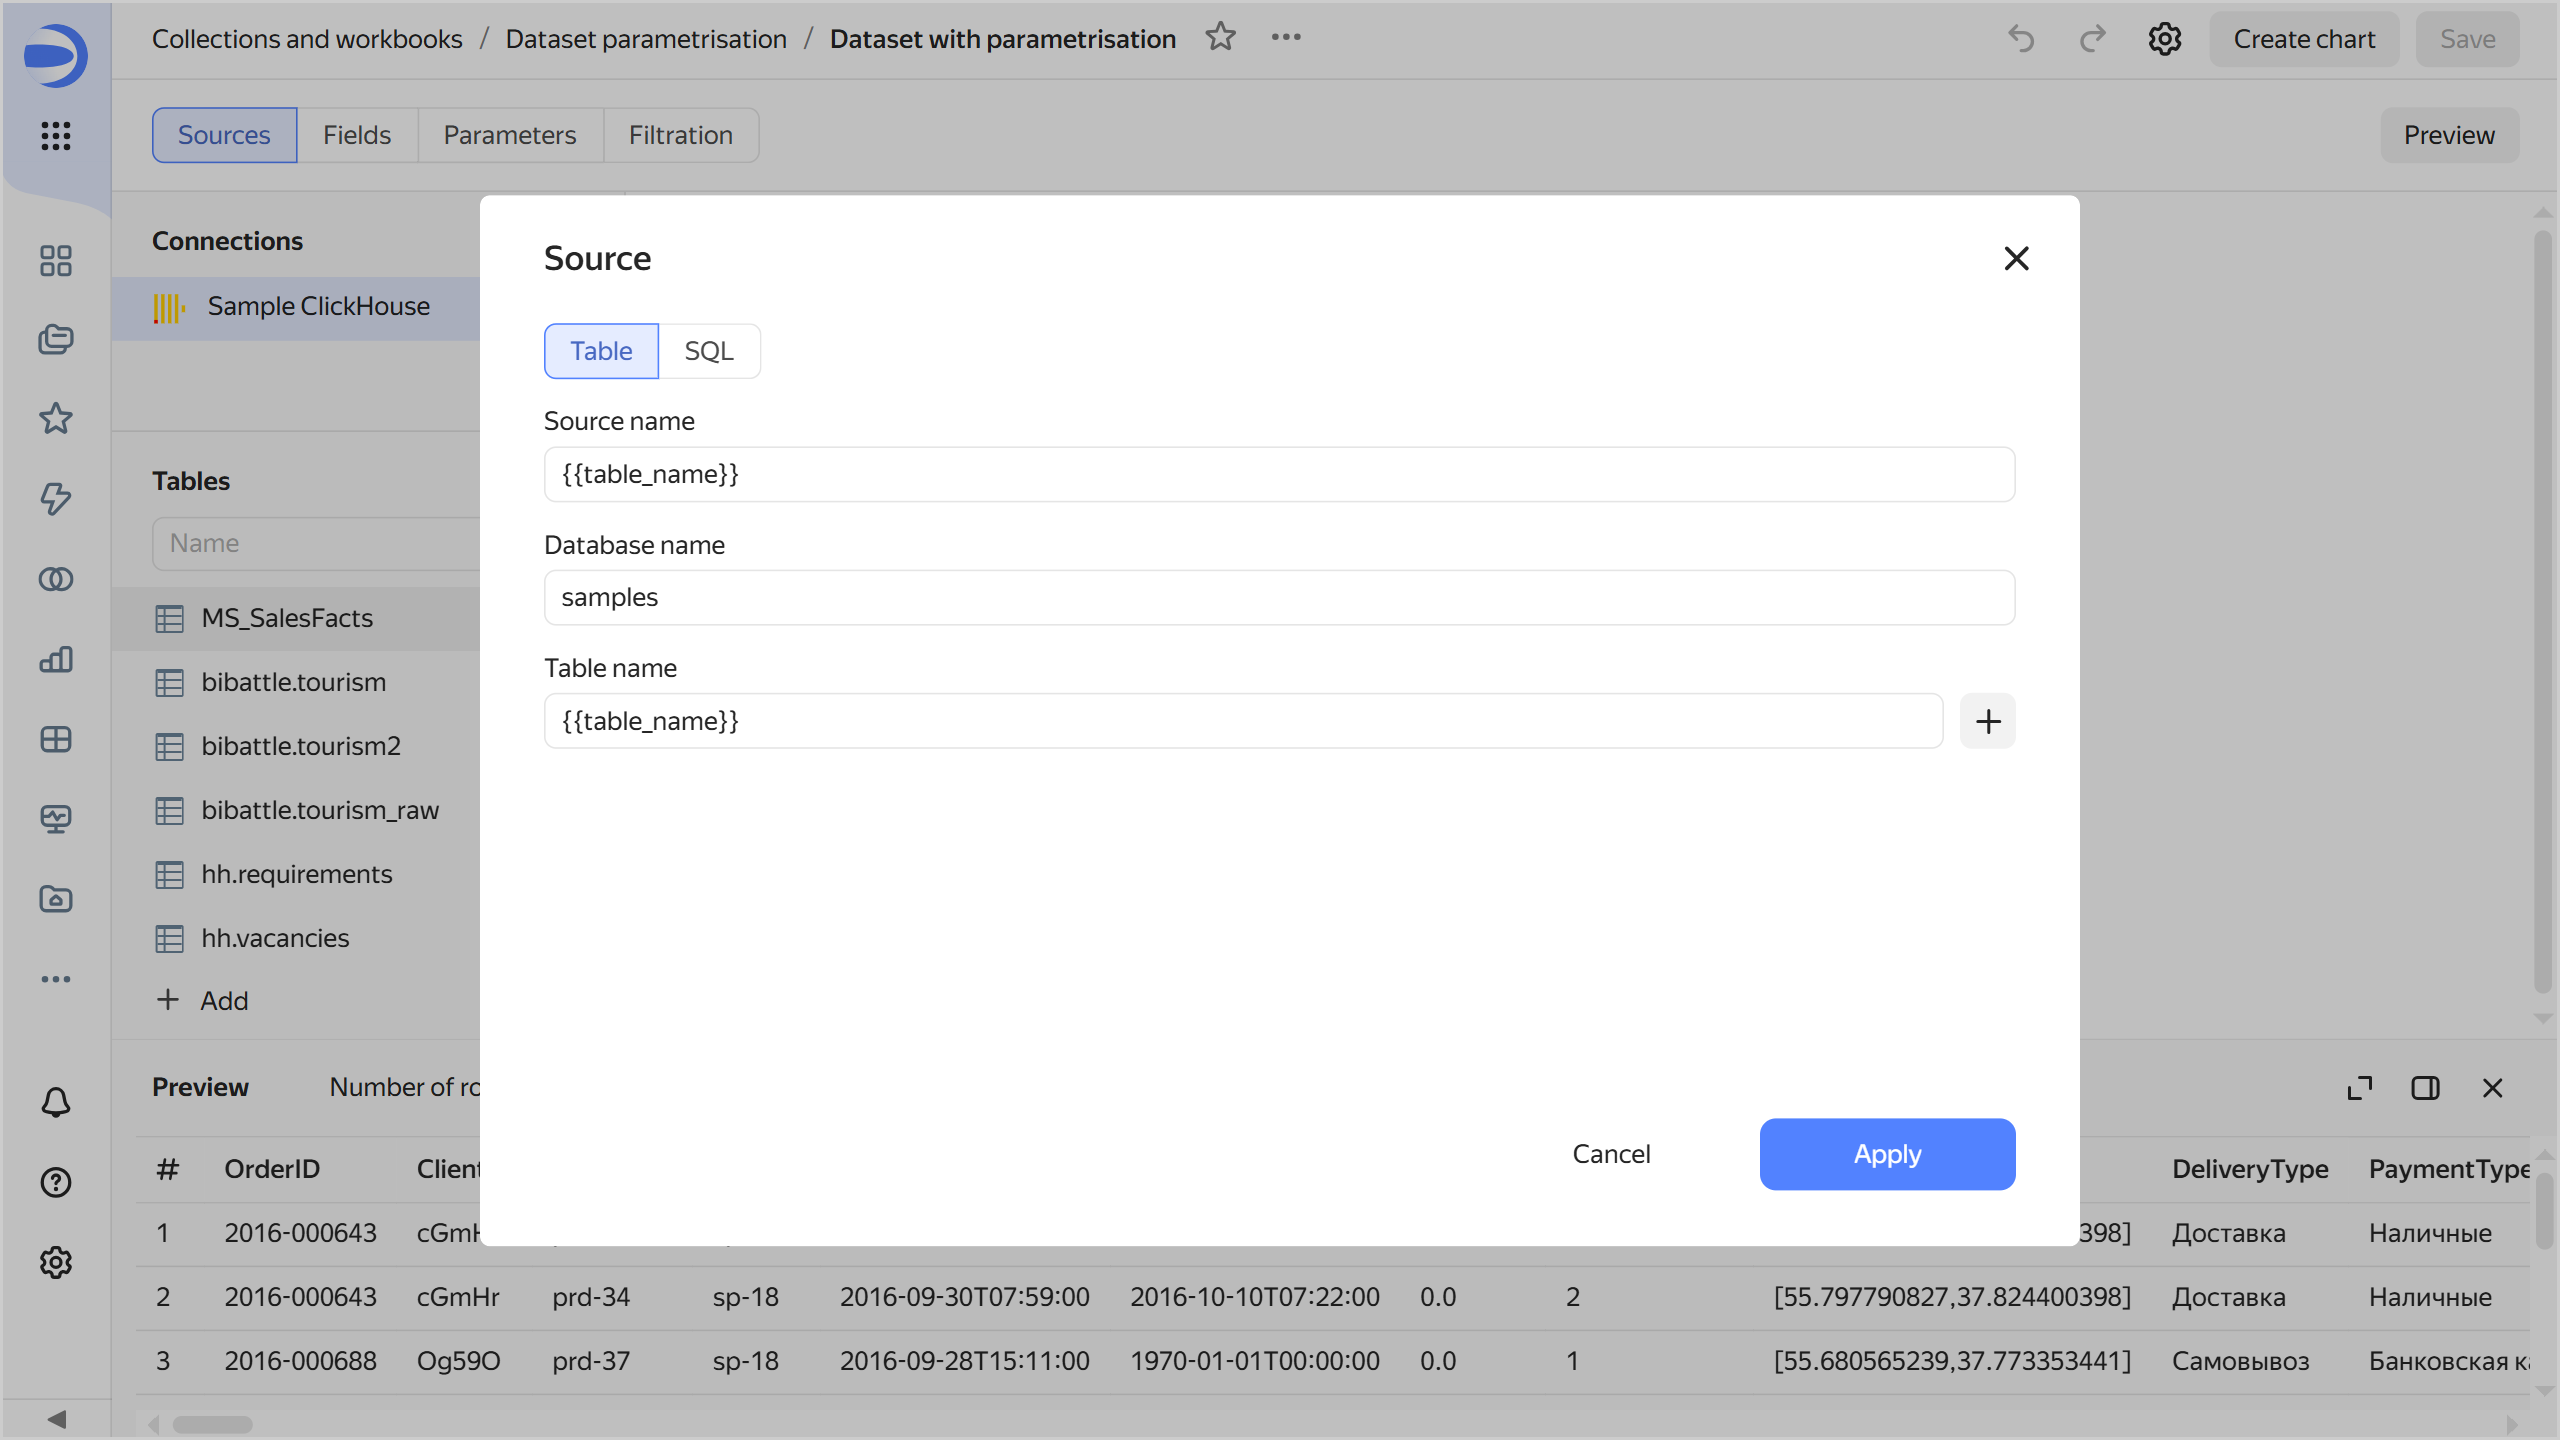
Task: Click the undo arrow icon
Action: point(2021,39)
